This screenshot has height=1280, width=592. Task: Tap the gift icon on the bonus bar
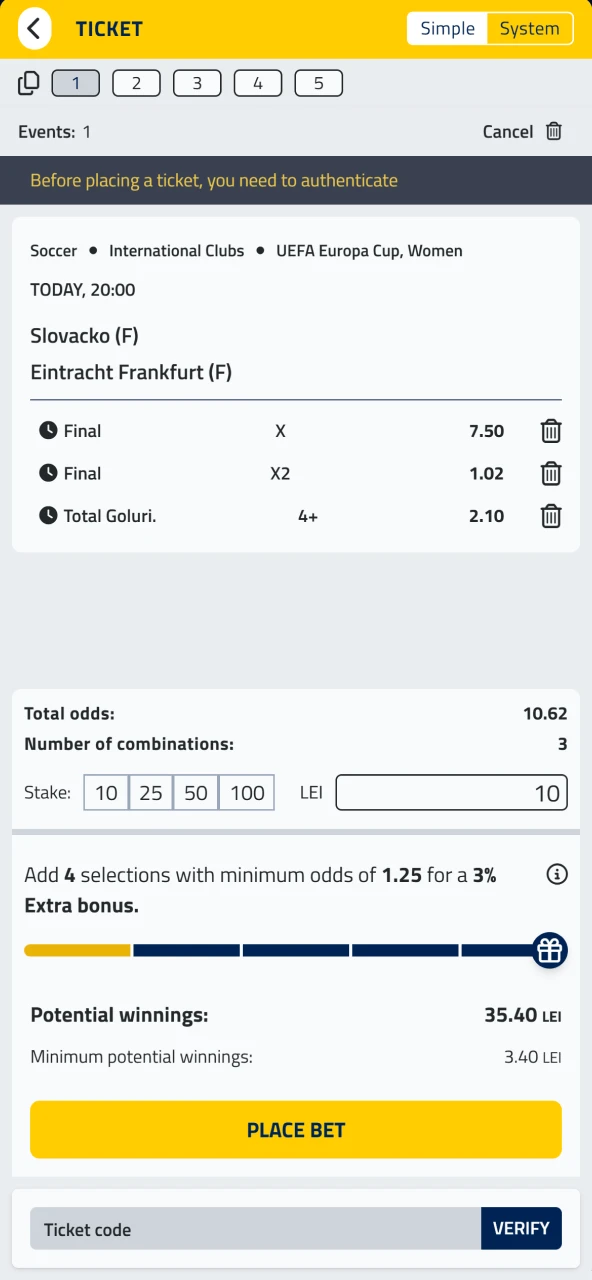549,950
